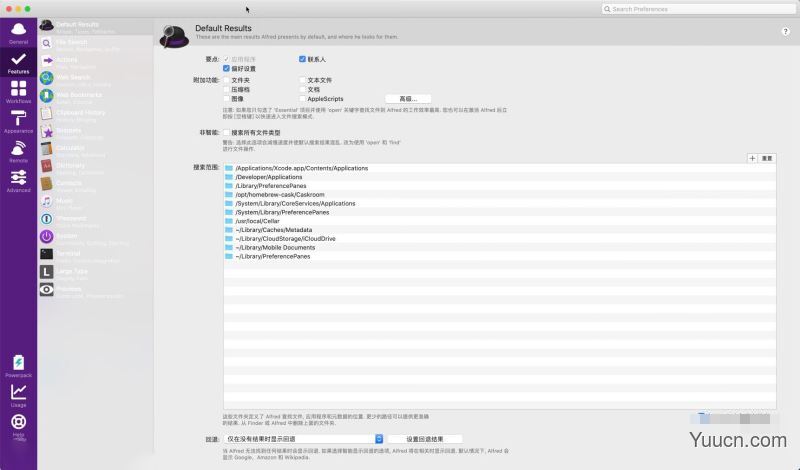Select /System/Library/PreferencePanes row
Image resolution: width=800 pixels, height=470 pixels.
[x=499, y=212]
